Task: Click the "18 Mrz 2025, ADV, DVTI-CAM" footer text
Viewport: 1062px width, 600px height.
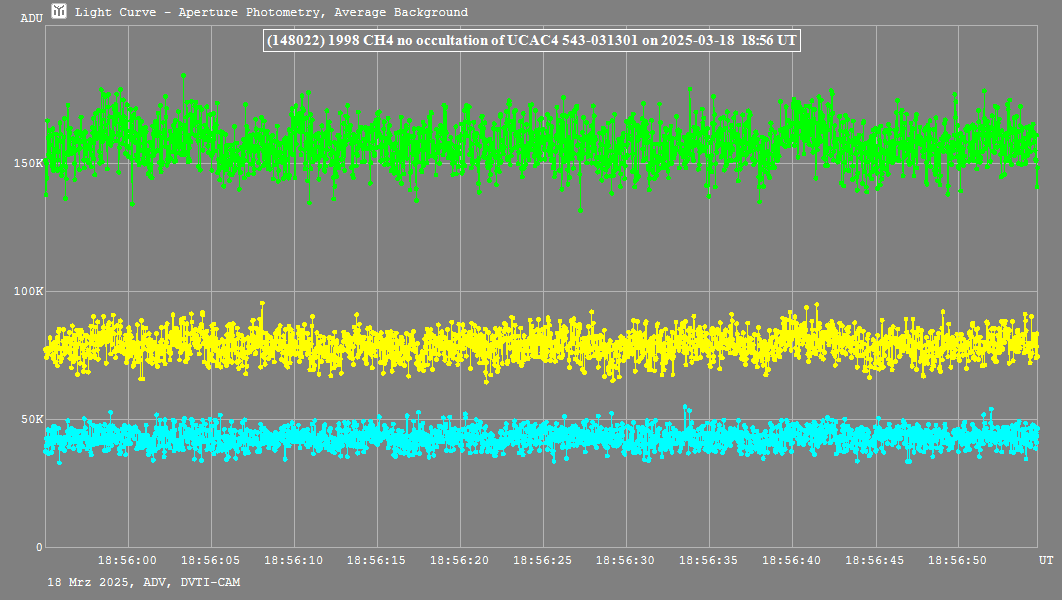Action: pos(143,582)
